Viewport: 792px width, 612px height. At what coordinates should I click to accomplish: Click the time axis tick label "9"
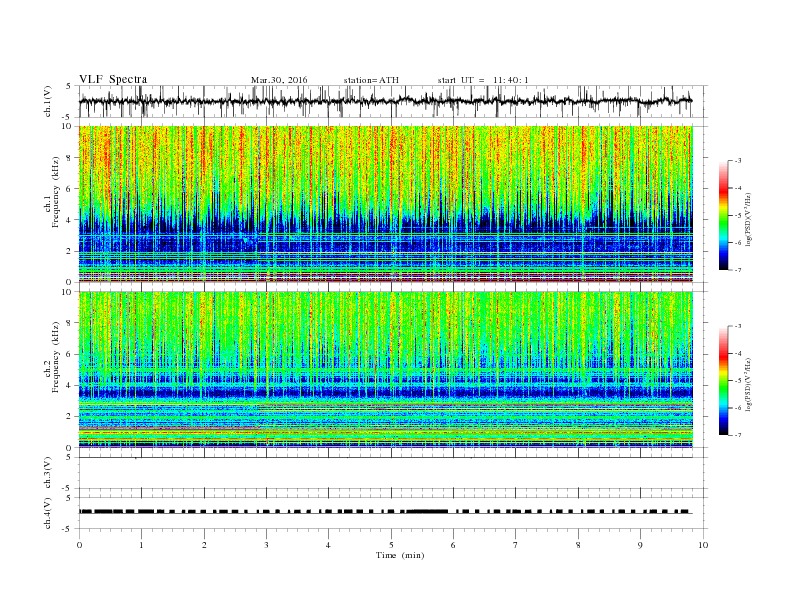[x=640, y=545]
